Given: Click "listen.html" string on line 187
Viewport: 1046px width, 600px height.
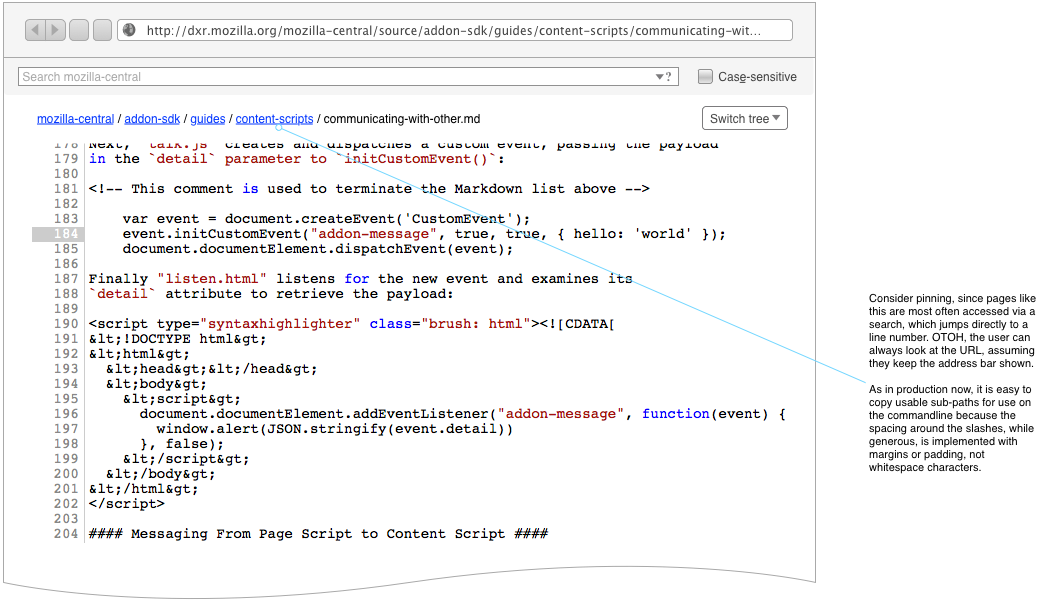Looking at the screenshot, I should click(x=212, y=279).
